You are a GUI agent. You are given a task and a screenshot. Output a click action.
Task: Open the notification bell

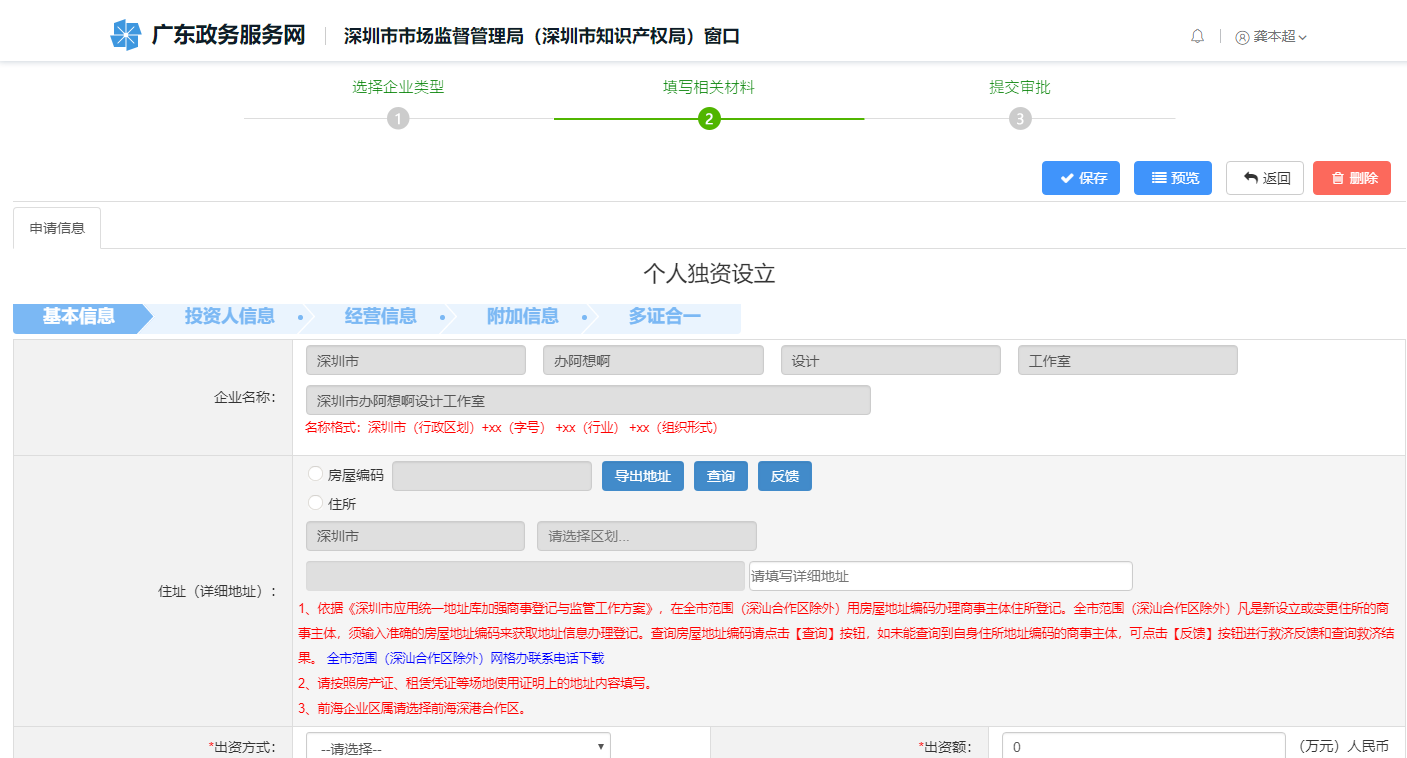pyautogui.click(x=1197, y=36)
